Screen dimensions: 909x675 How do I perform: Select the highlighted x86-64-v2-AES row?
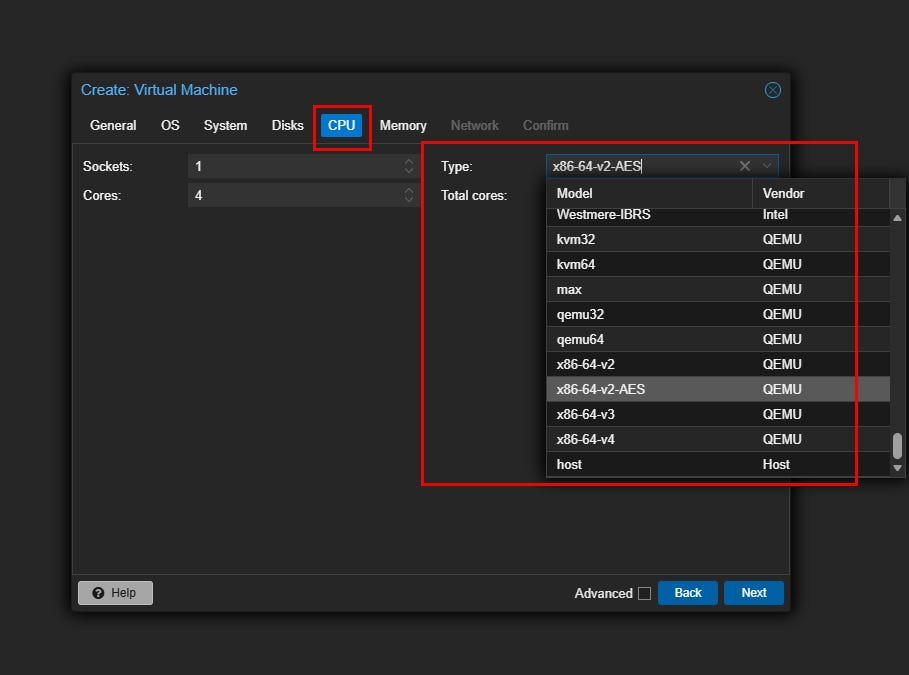pos(718,389)
